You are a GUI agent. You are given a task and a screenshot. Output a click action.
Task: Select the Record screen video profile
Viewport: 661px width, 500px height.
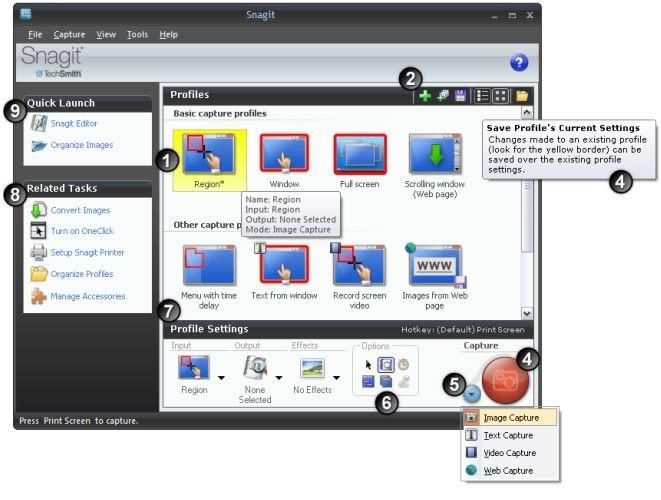(x=359, y=277)
